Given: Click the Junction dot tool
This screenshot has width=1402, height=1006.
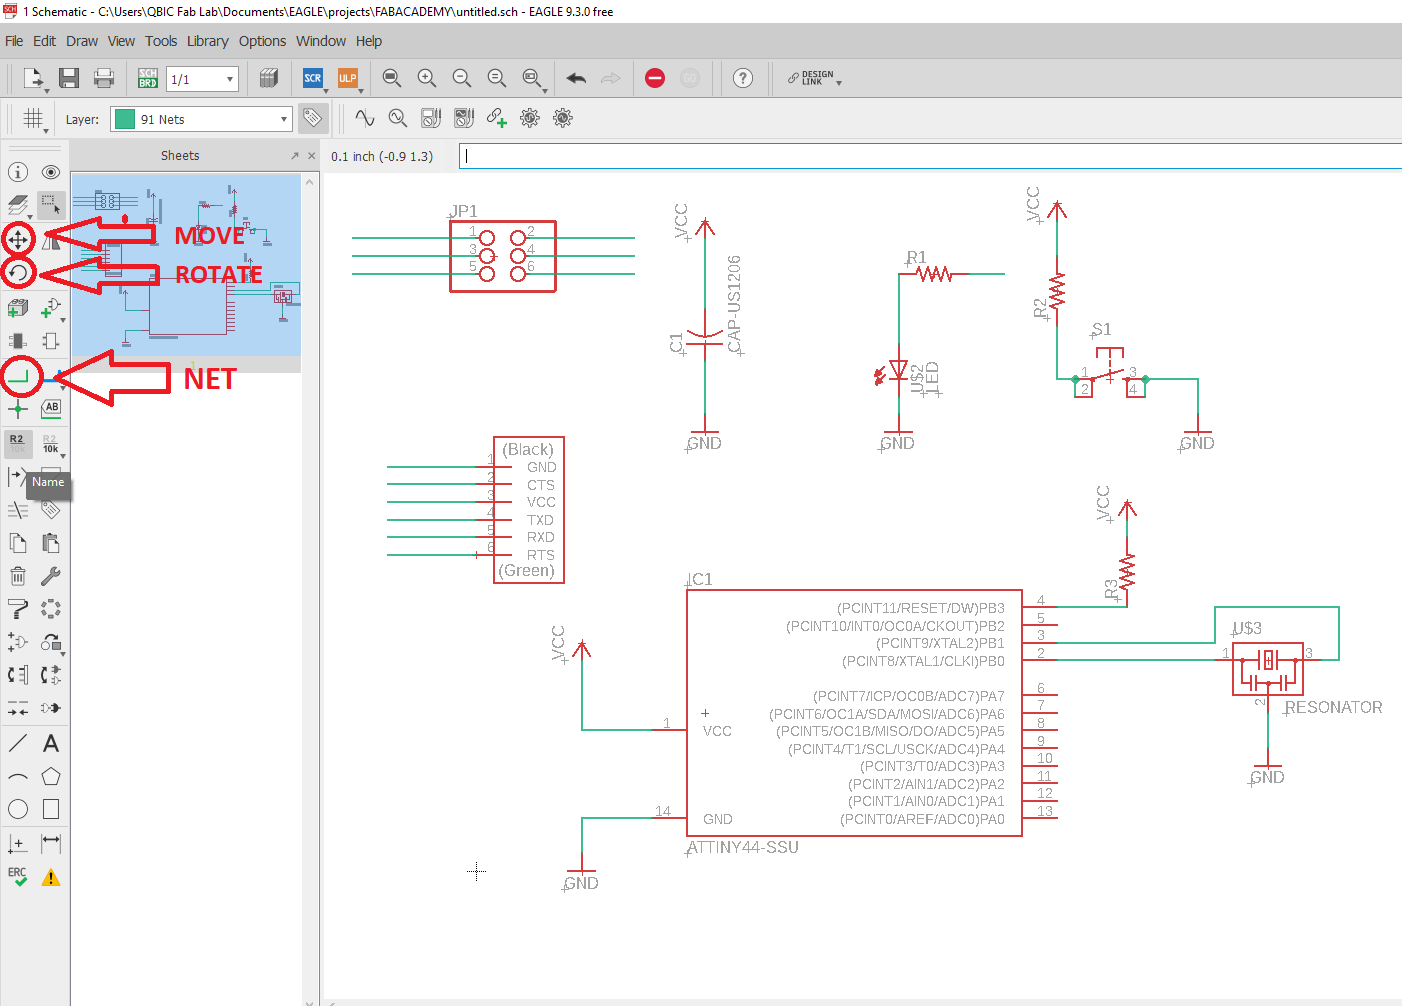Looking at the screenshot, I should click(x=18, y=409).
